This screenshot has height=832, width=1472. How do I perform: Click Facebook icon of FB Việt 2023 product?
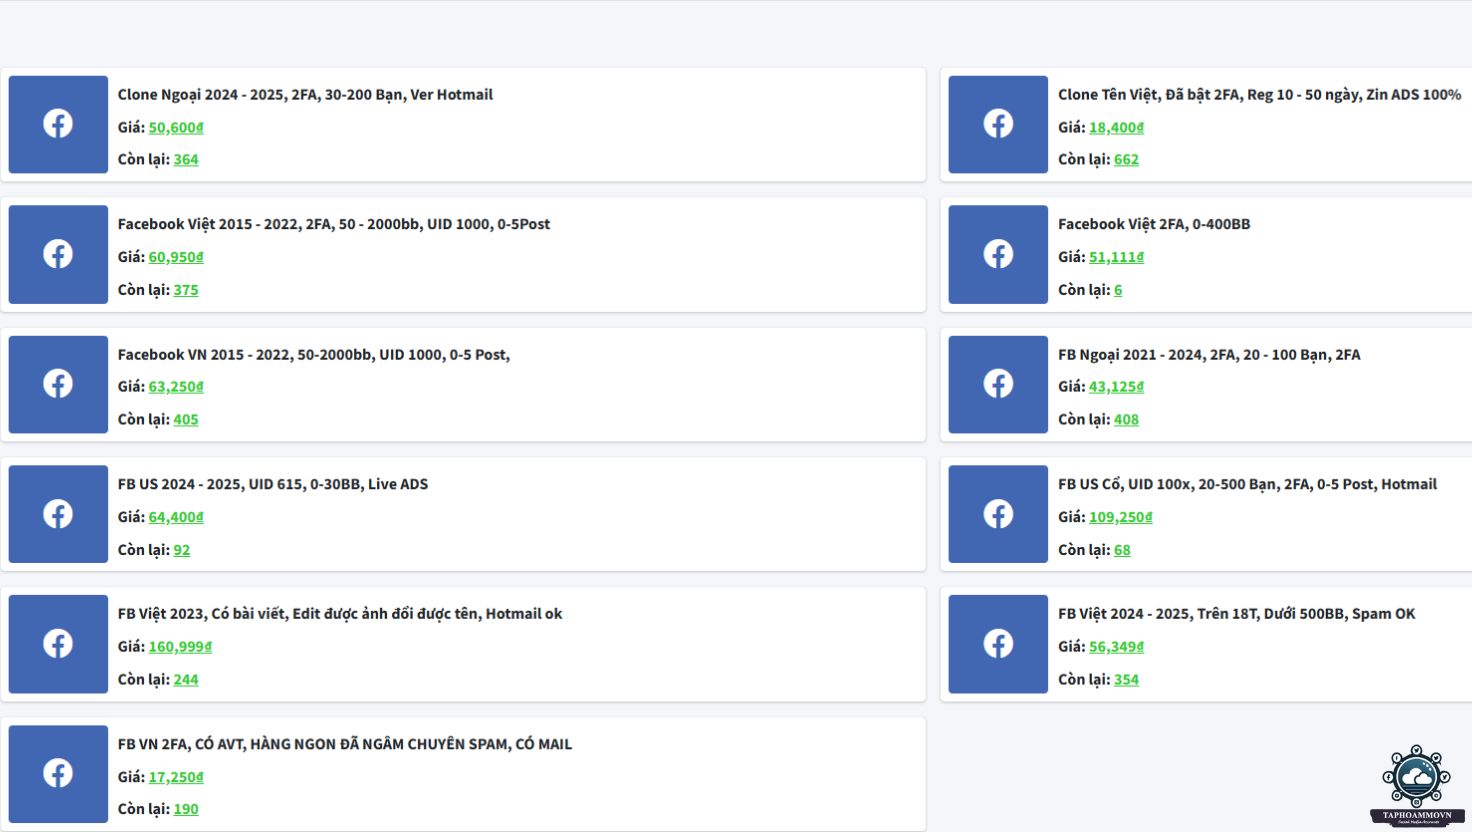pos(58,644)
